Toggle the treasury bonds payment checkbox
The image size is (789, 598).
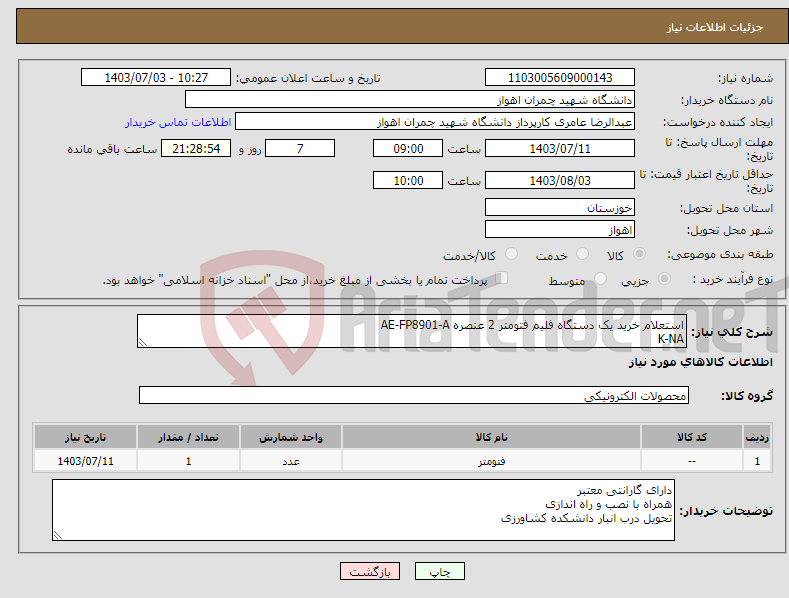click(x=502, y=278)
